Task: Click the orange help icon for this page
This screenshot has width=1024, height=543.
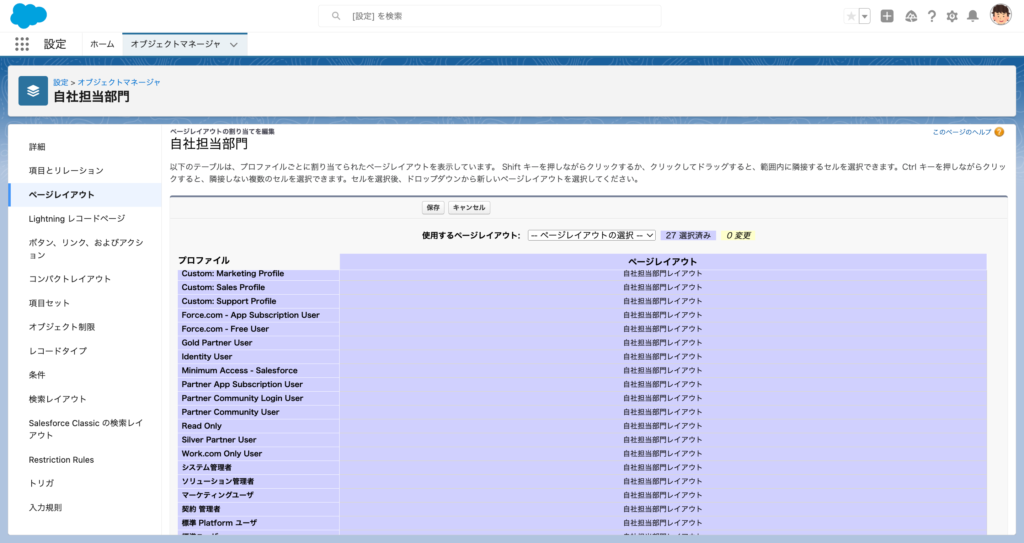Action: tap(999, 132)
